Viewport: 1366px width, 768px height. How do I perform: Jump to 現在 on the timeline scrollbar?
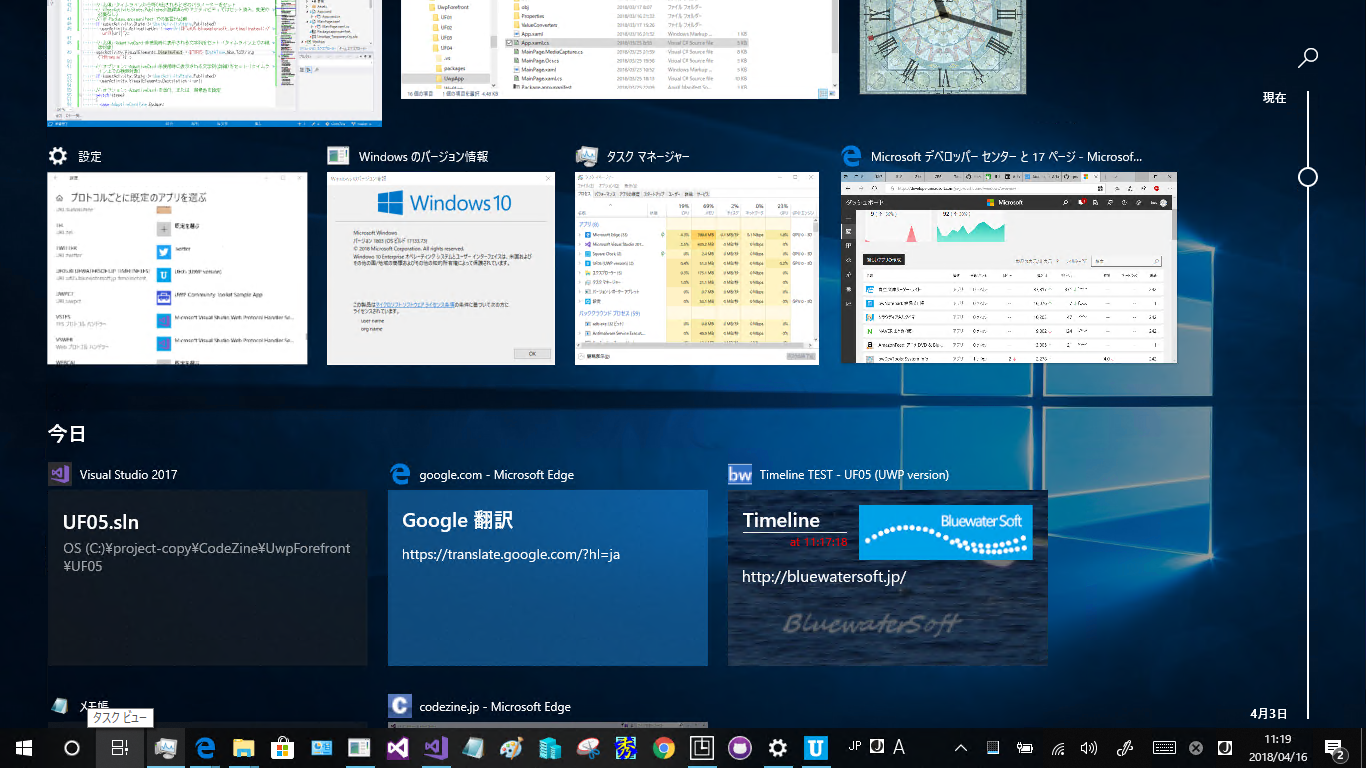[1274, 98]
